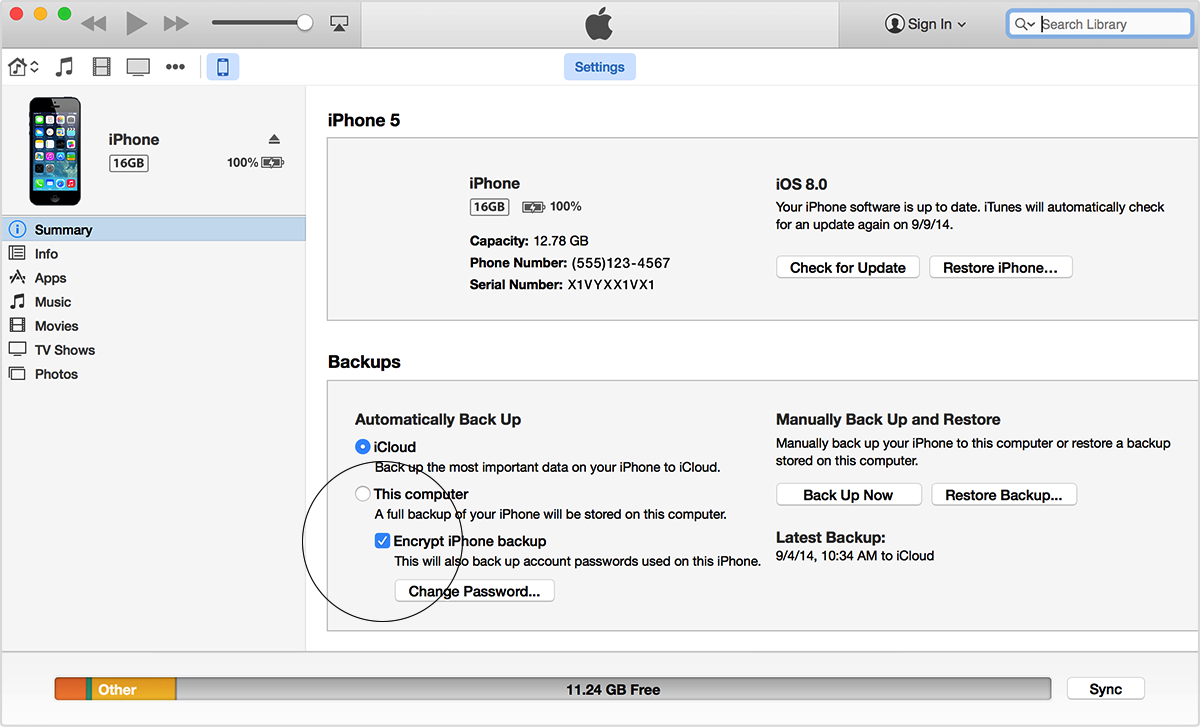The height and width of the screenshot is (728, 1200).
Task: Click the rewind playback button
Action: pos(94,23)
